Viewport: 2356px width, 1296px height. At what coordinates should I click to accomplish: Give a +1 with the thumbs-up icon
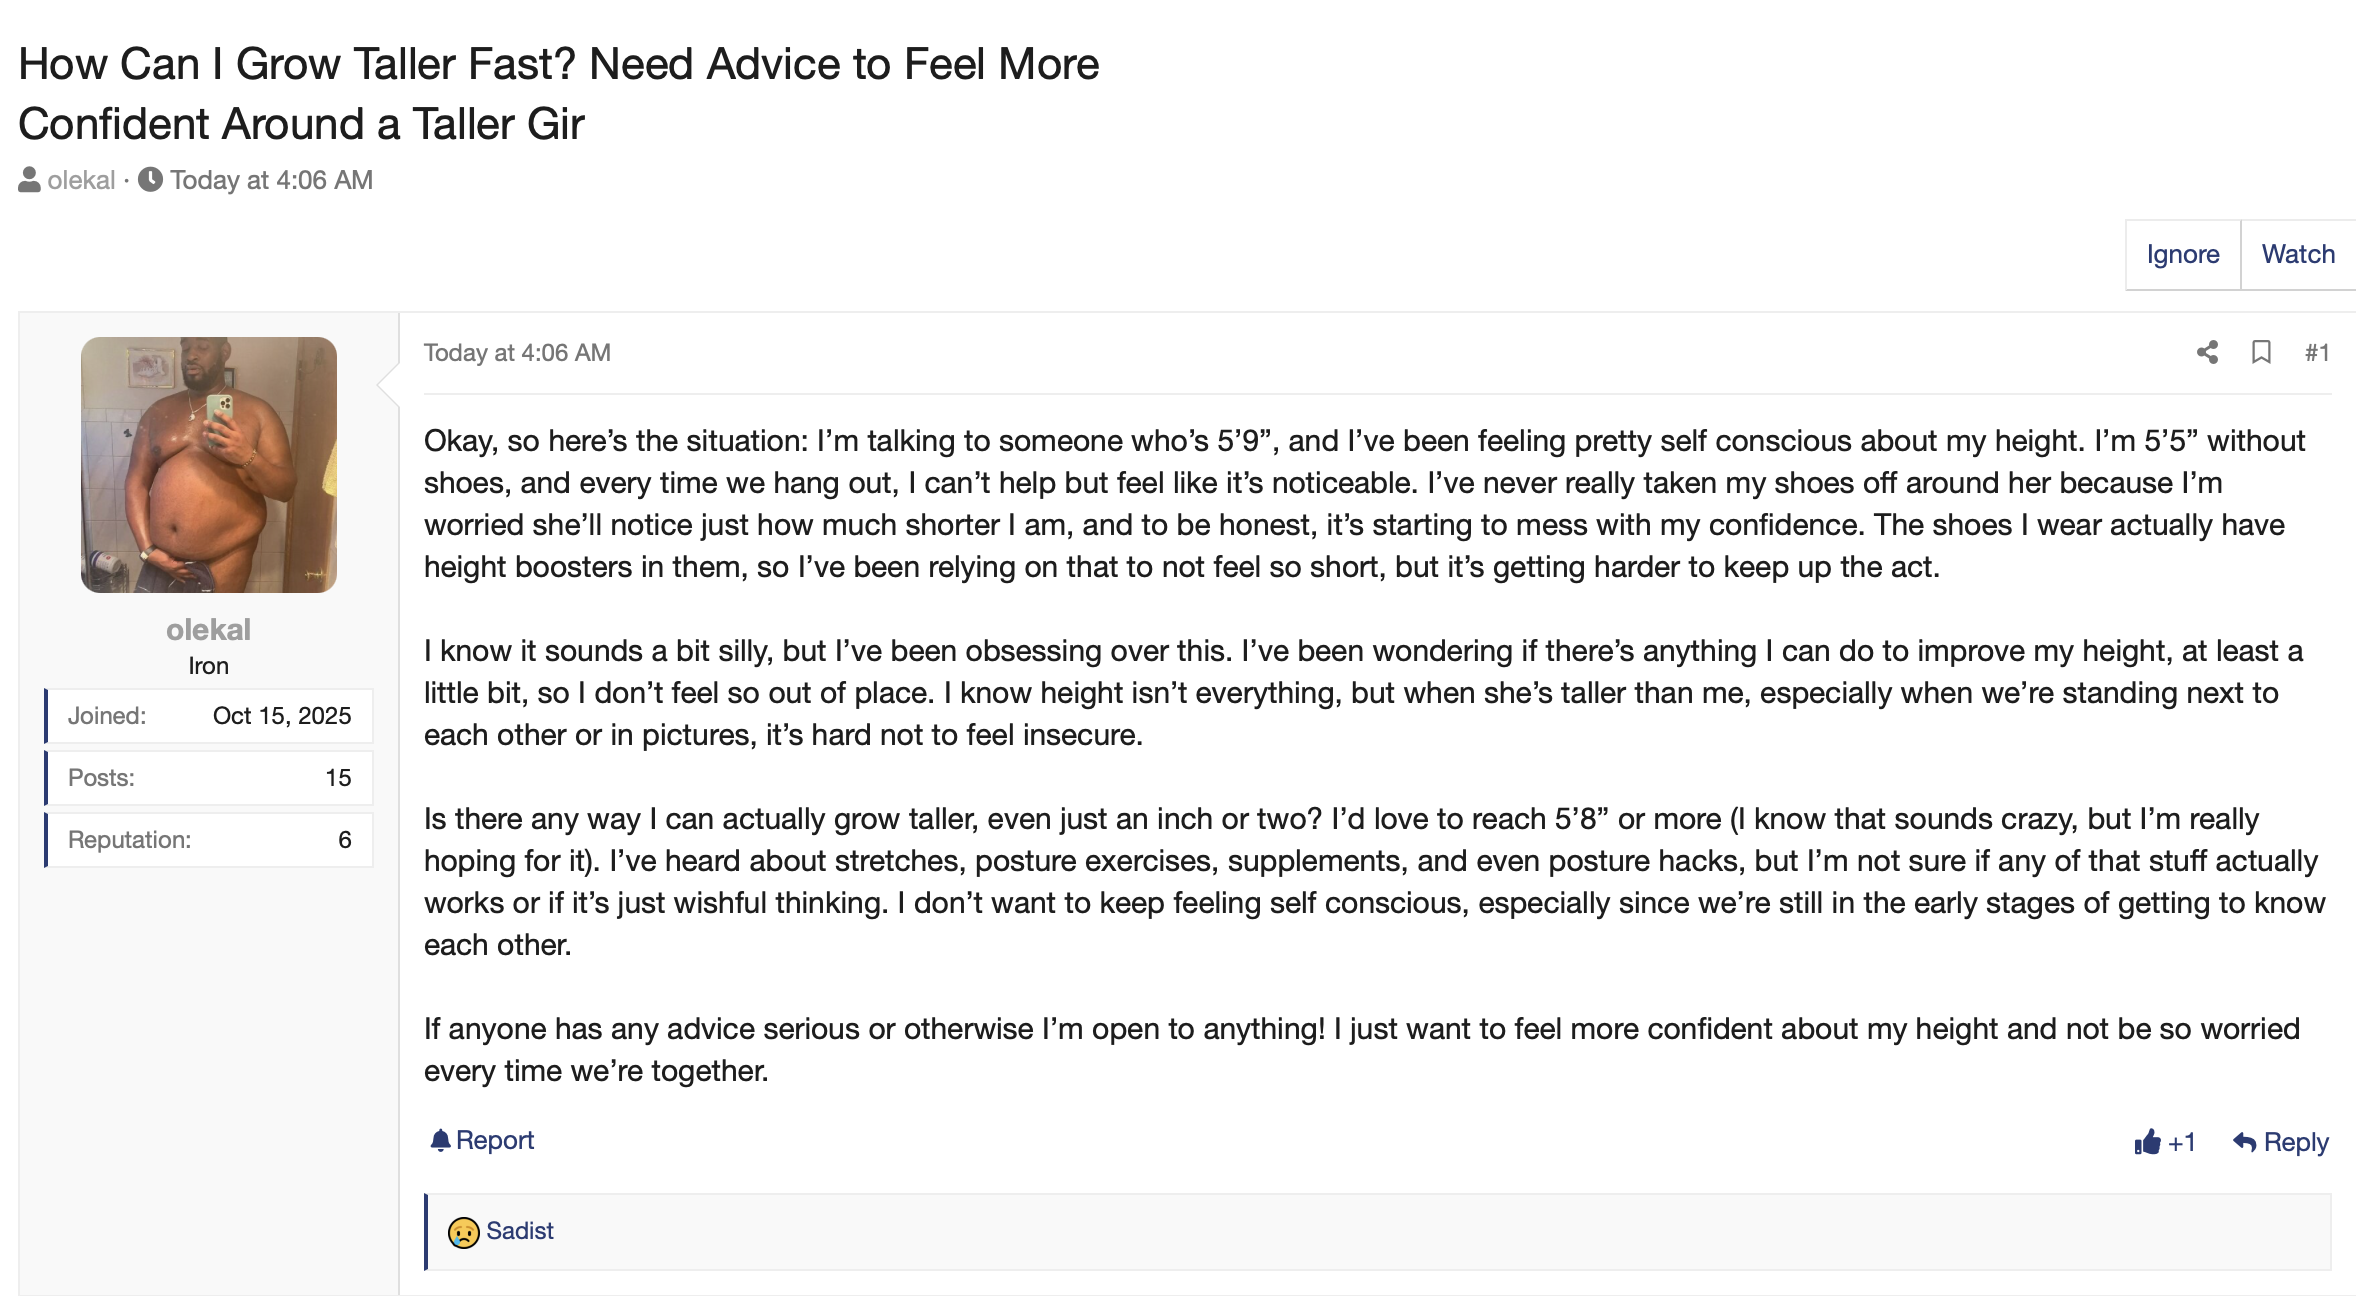[x=2147, y=1142]
